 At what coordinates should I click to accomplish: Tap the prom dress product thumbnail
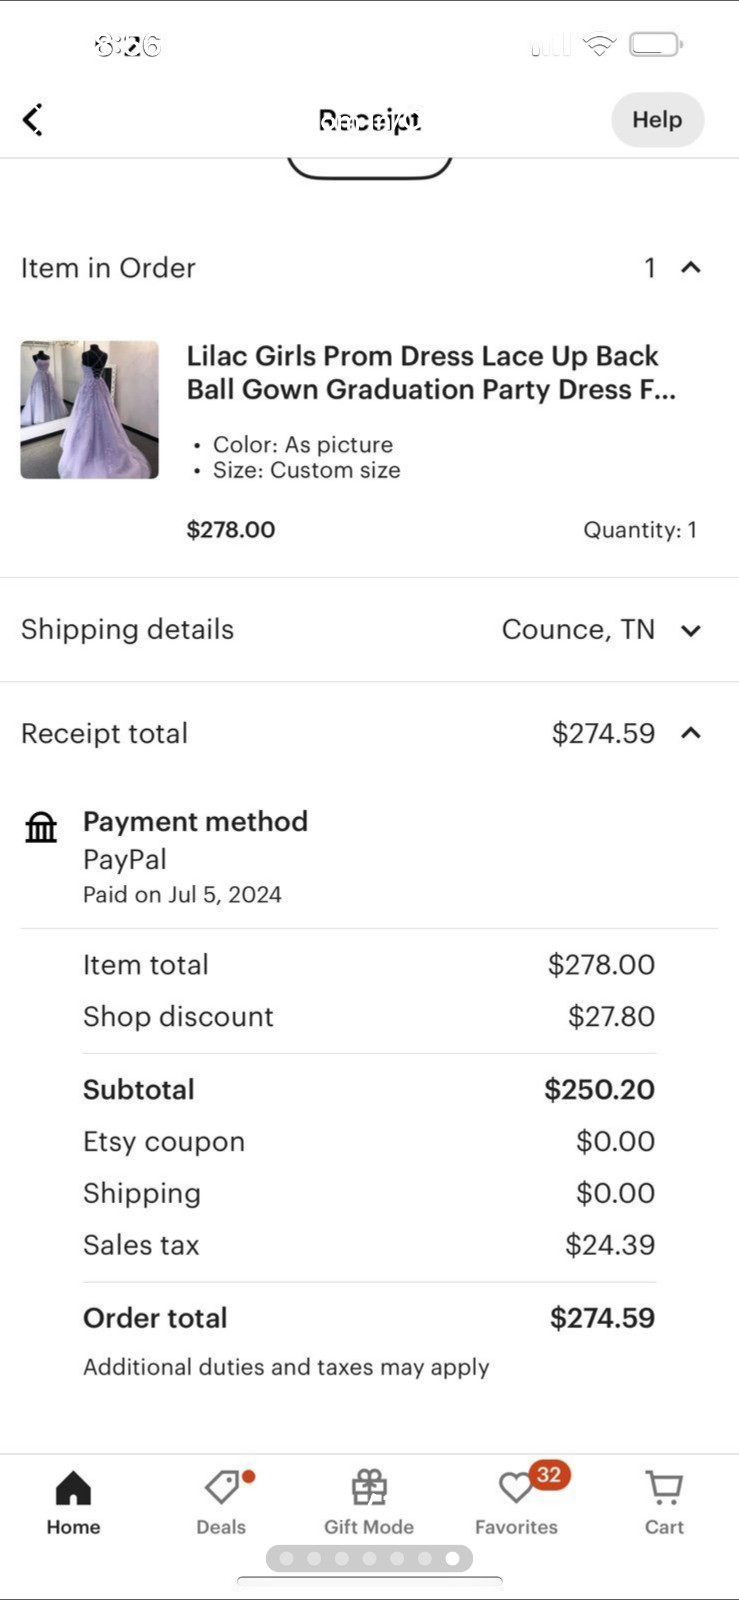90,410
